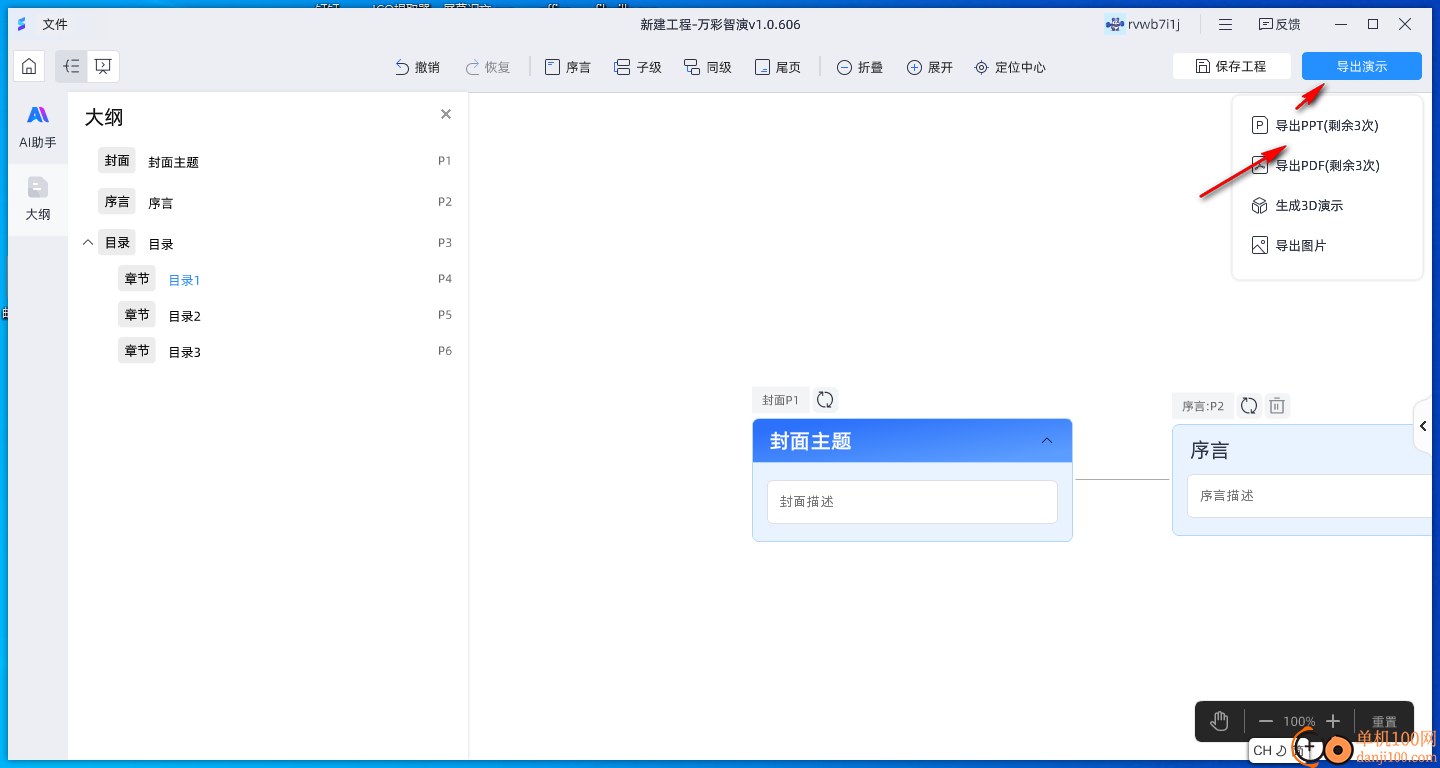Viewport: 1440px width, 768px height.
Task: Save the project with 保存工程
Action: (1231, 66)
